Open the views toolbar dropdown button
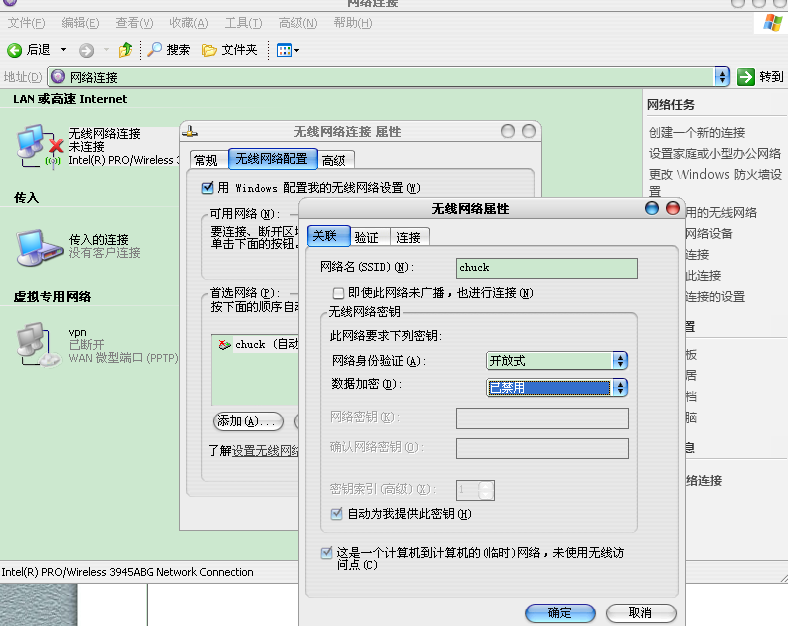 (x=288, y=50)
